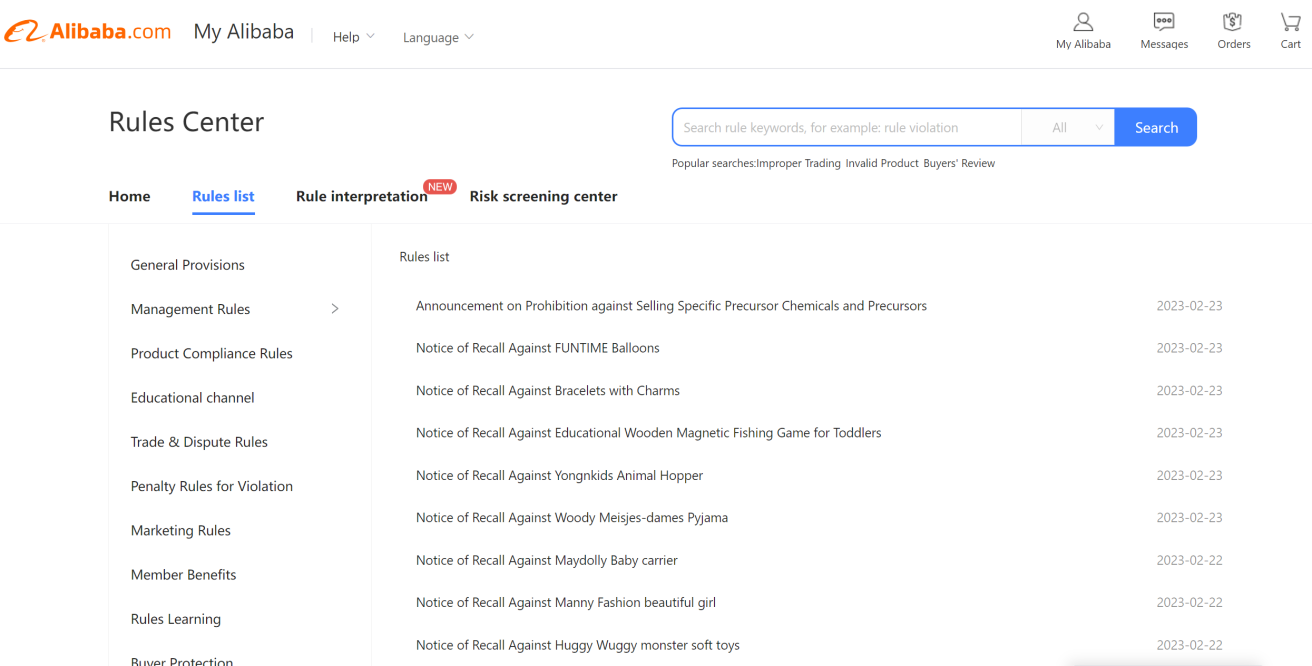This screenshot has width=1312, height=666.
Task: Open the Cart icon
Action: 1291,31
